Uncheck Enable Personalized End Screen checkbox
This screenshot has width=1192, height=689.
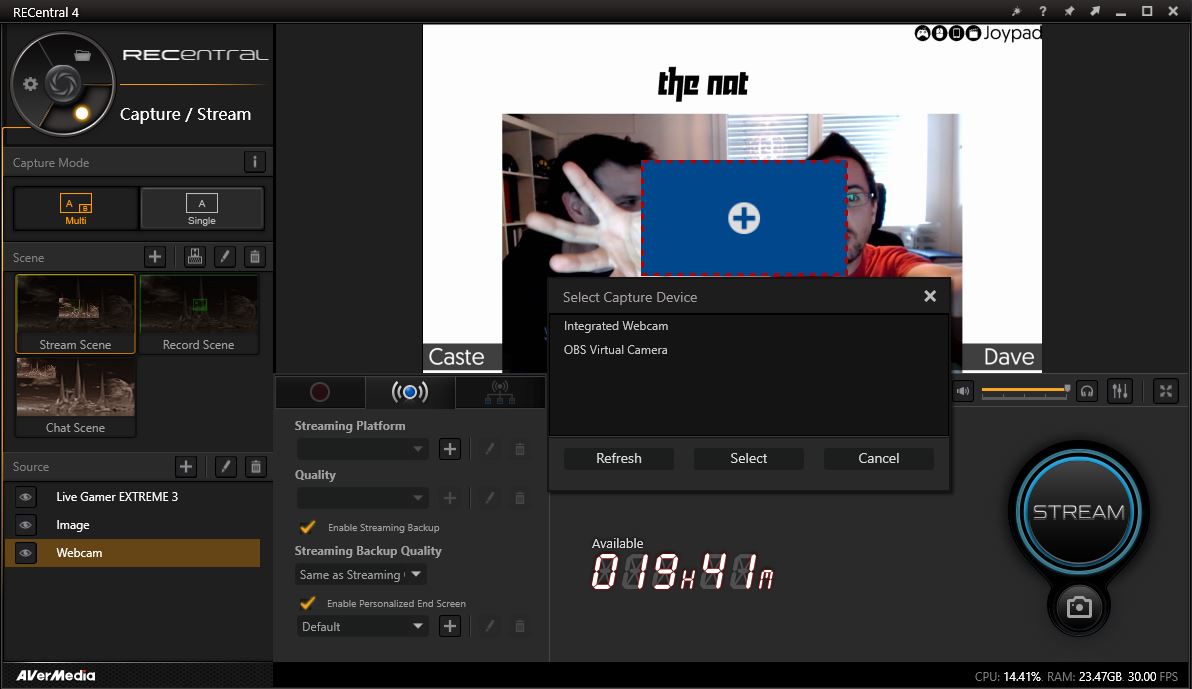click(308, 602)
